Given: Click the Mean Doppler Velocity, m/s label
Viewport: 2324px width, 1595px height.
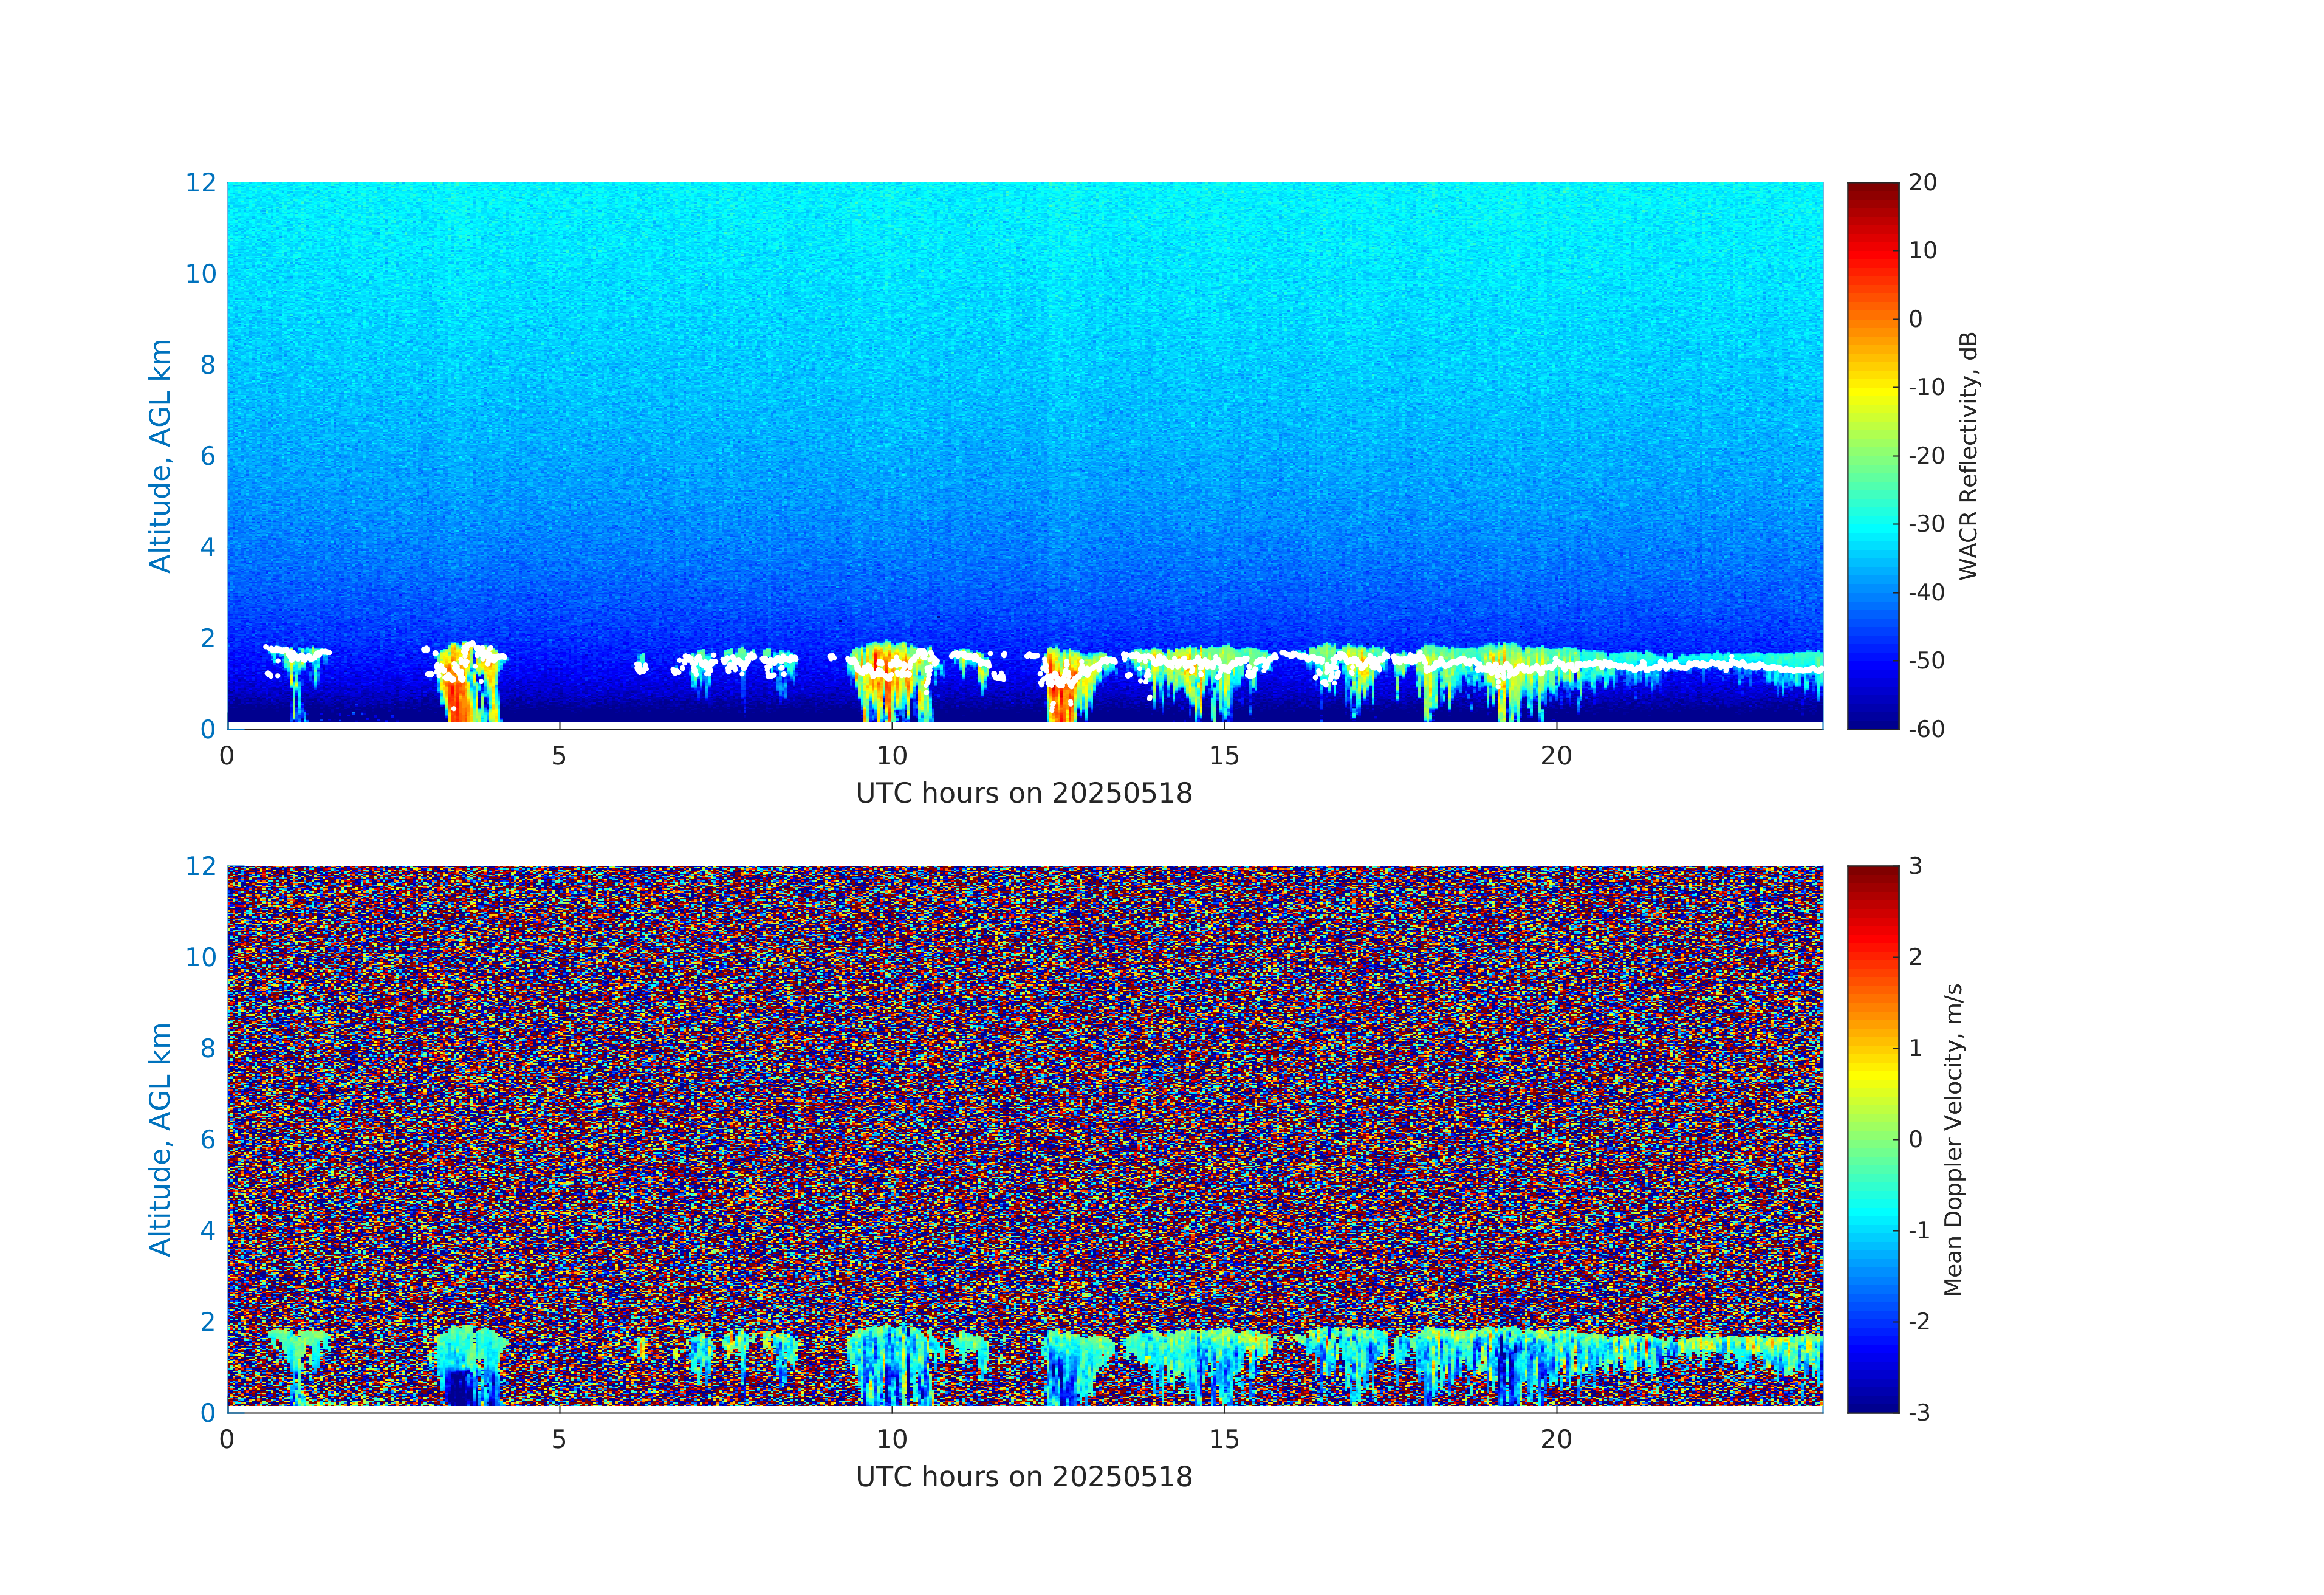Looking at the screenshot, I should point(1953,1139).
